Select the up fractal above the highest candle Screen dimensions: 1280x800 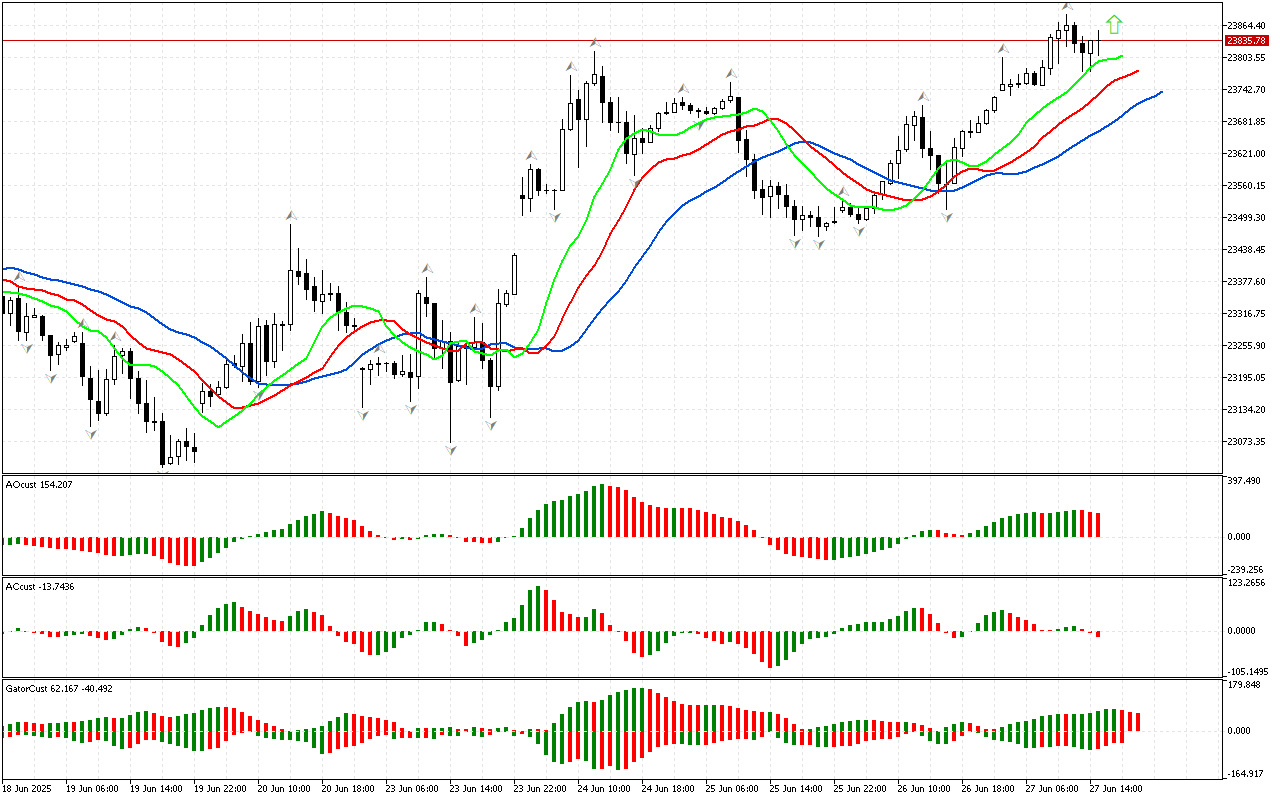1067,7
